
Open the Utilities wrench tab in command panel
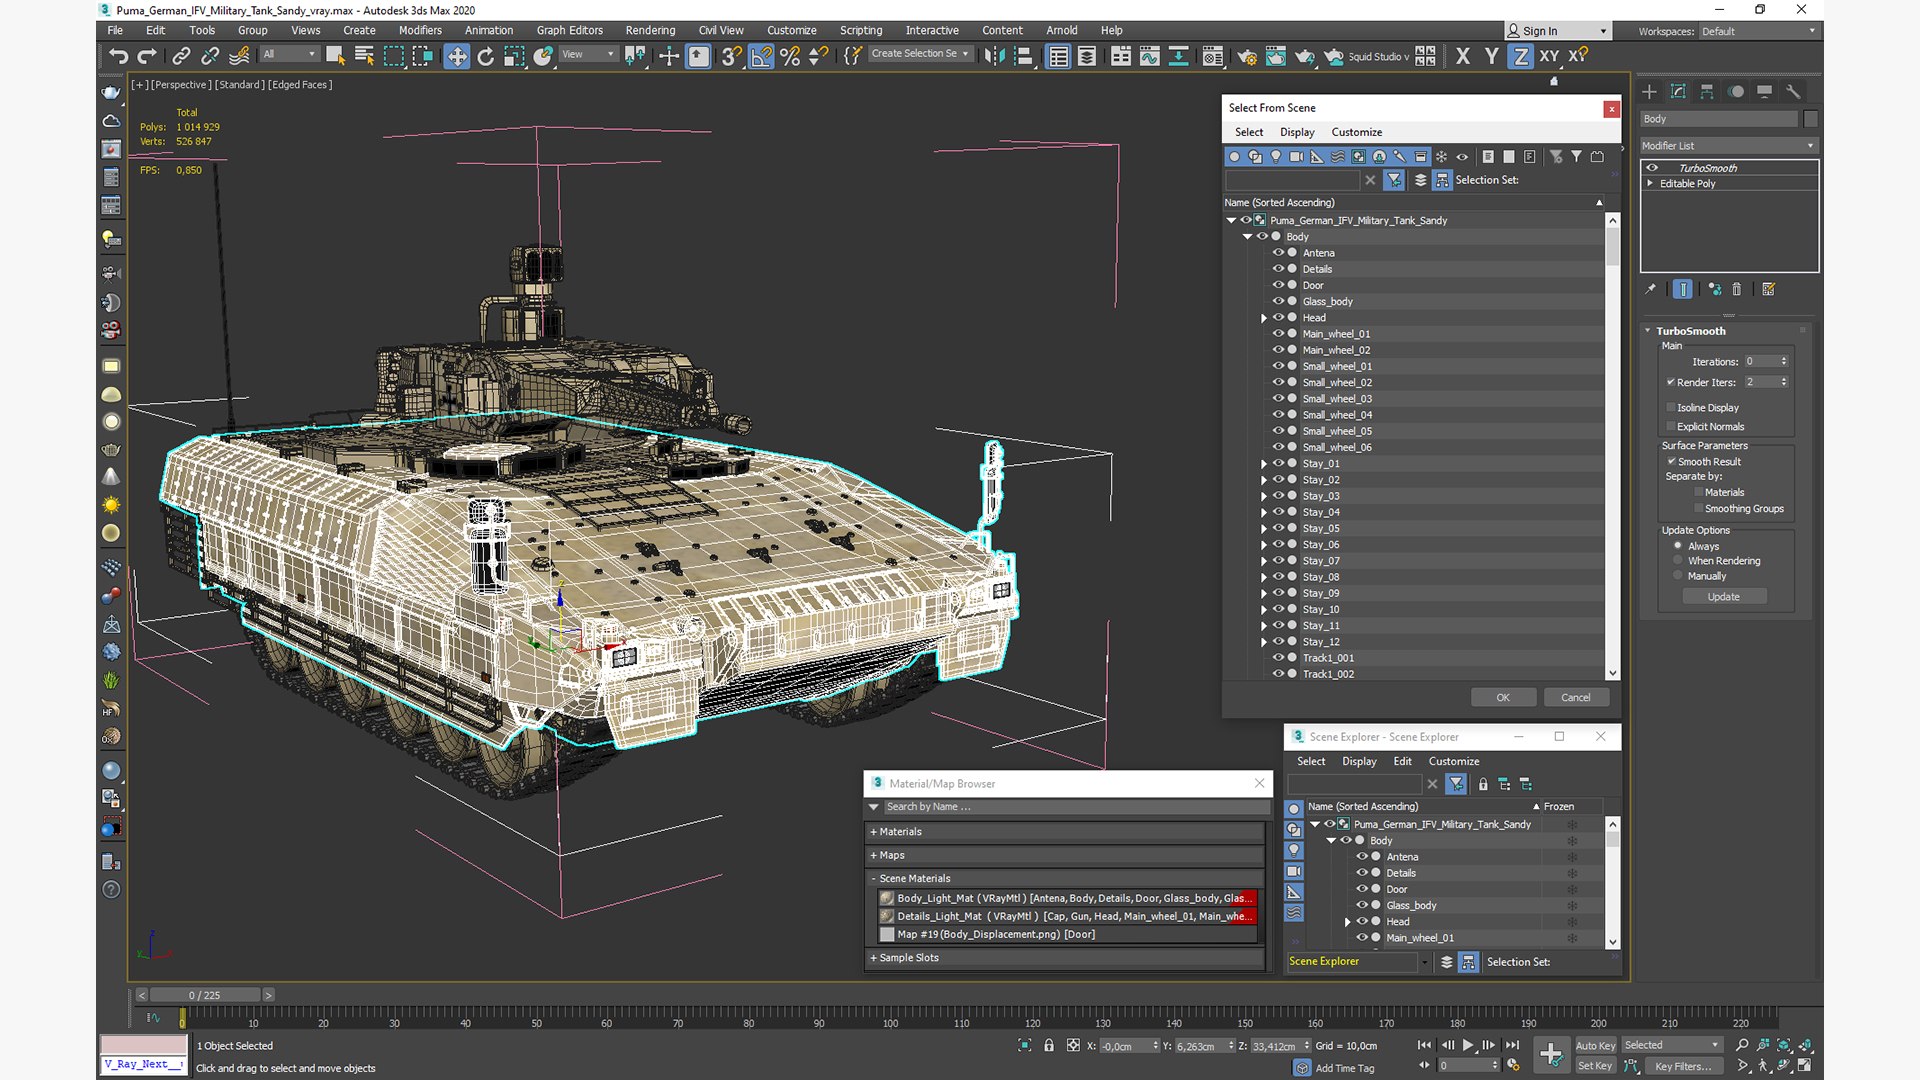(x=1794, y=91)
